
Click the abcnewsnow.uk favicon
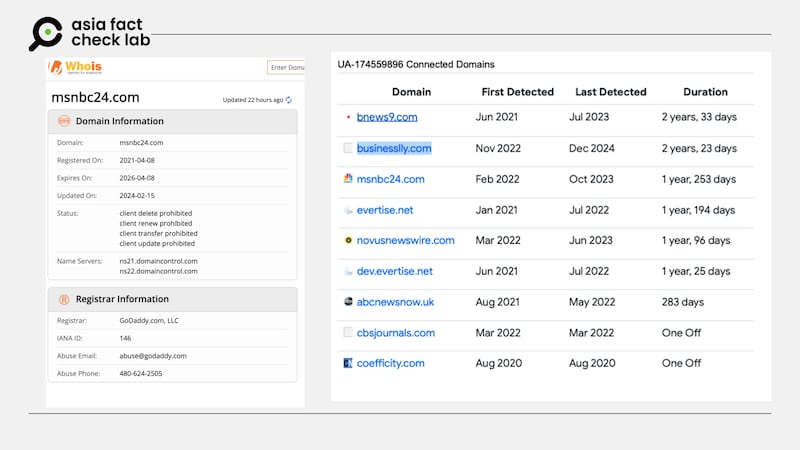click(x=347, y=301)
